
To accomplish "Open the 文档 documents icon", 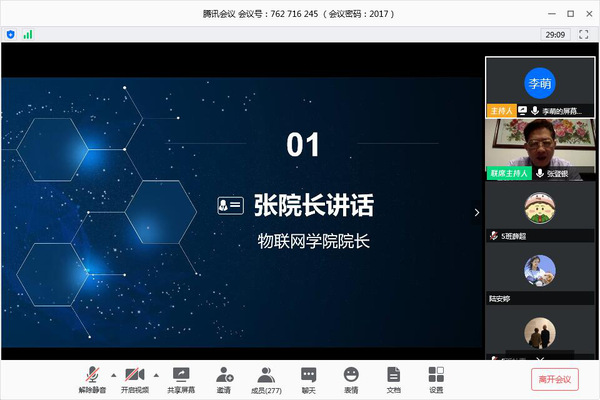I will [393, 376].
